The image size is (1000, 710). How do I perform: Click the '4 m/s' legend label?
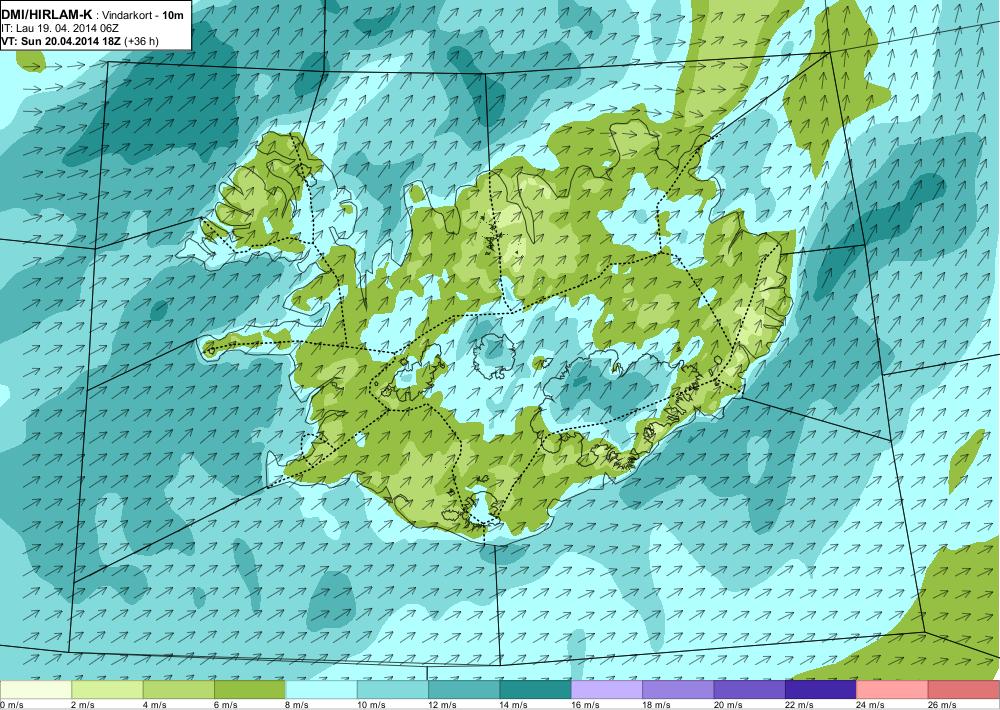154,705
